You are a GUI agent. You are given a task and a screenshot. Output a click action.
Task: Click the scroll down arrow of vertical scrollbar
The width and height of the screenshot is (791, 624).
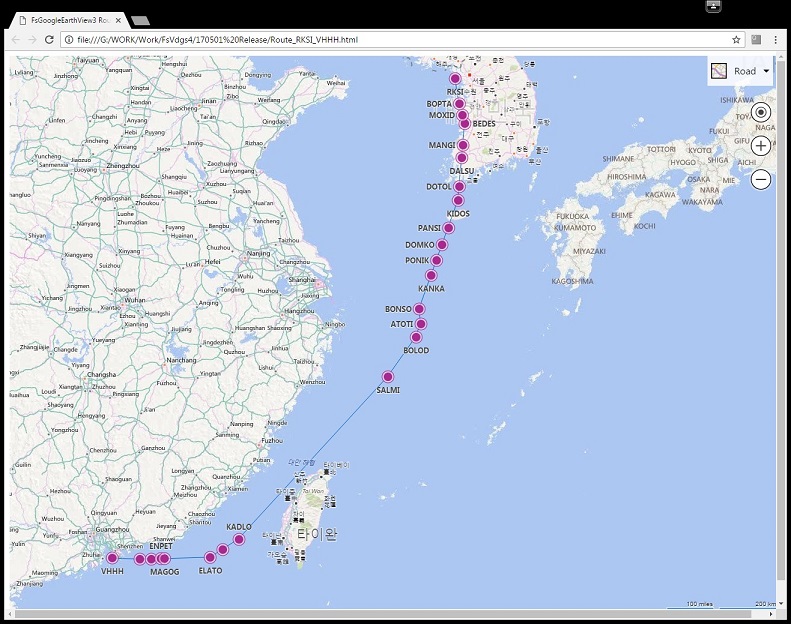(781, 603)
